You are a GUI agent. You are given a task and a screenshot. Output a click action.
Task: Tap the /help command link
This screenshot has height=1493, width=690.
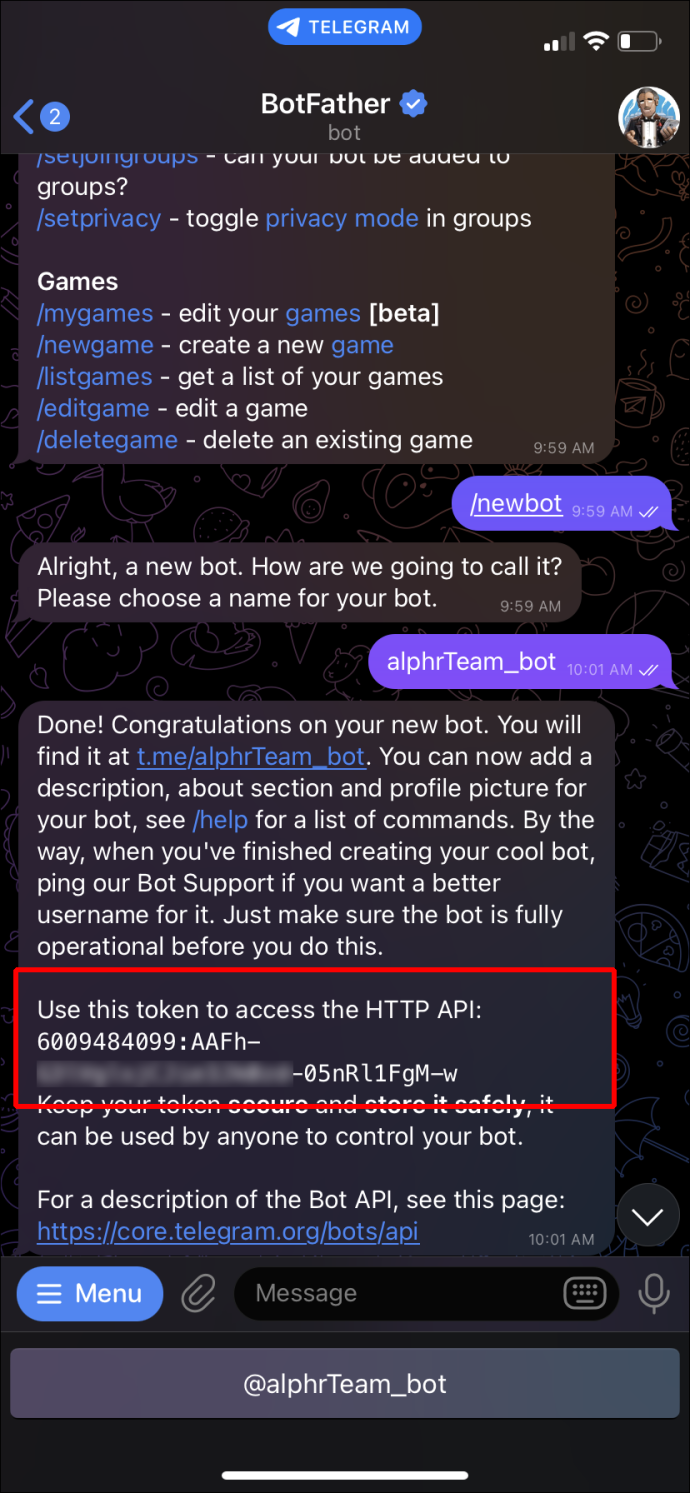pyautogui.click(x=220, y=820)
